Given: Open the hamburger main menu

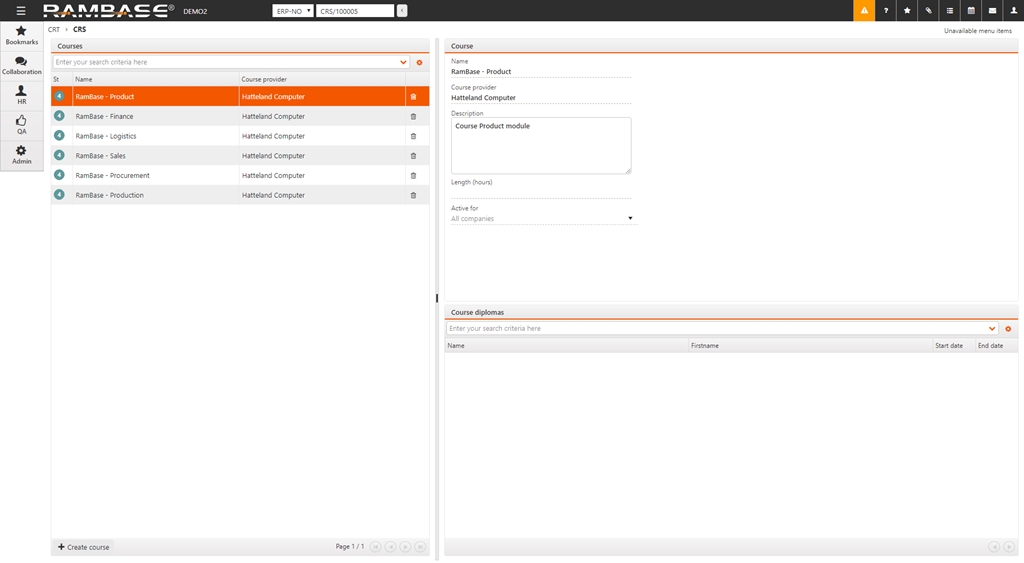Looking at the screenshot, I should [21, 11].
